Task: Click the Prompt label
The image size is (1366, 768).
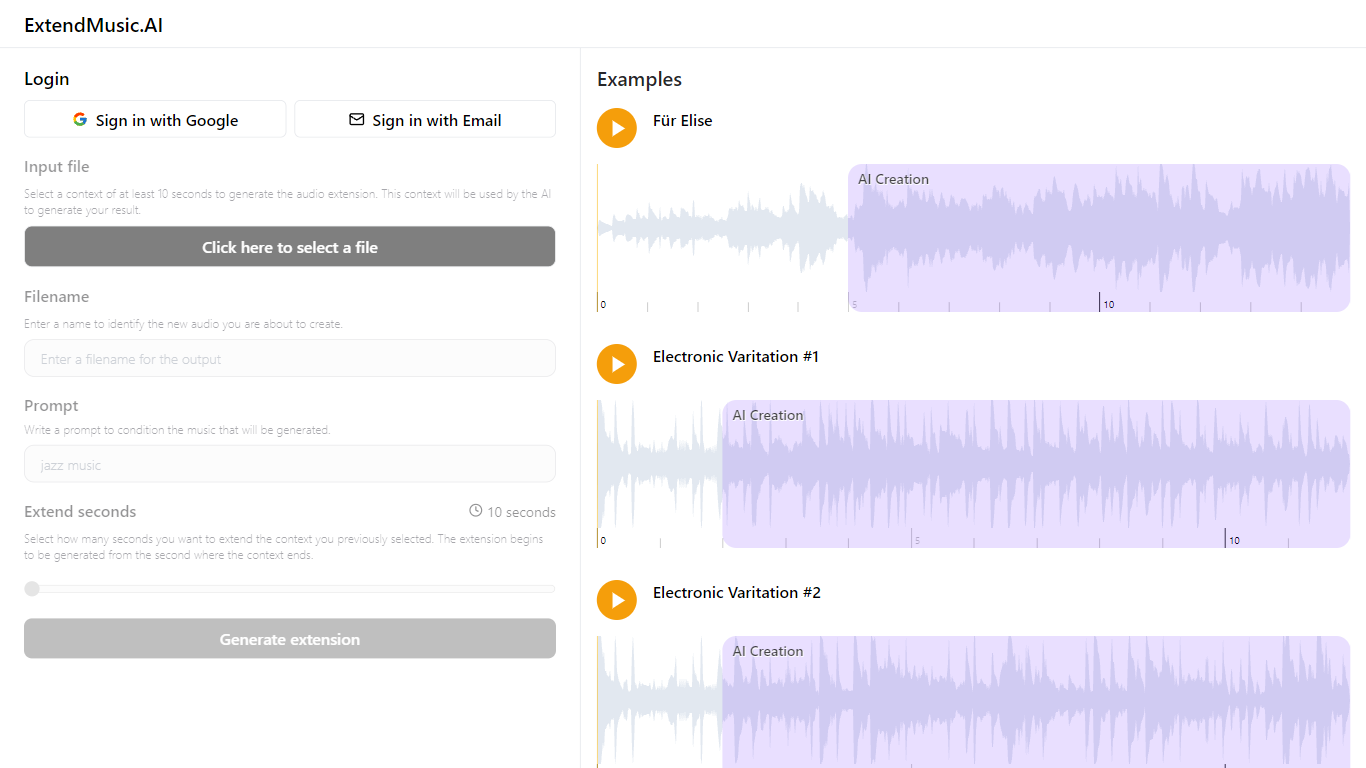Action: tap(51, 405)
